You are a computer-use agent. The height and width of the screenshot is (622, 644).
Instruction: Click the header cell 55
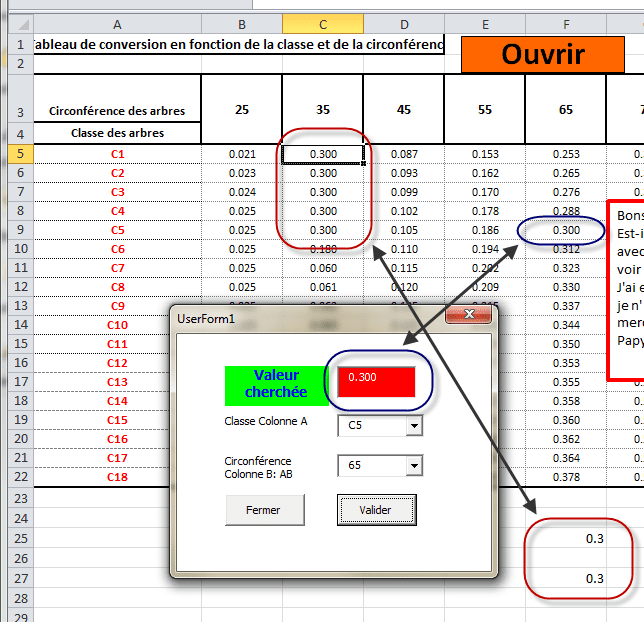[x=485, y=109]
